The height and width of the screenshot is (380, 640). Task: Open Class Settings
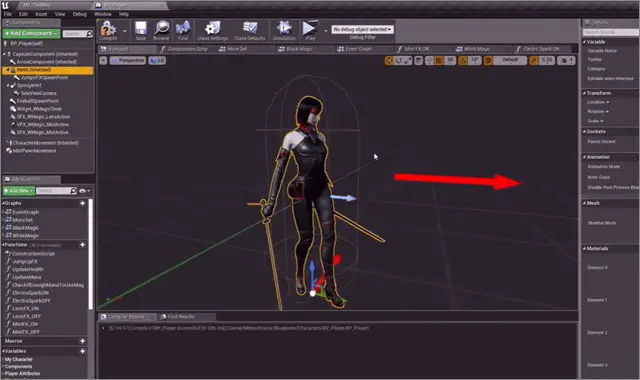[x=212, y=30]
